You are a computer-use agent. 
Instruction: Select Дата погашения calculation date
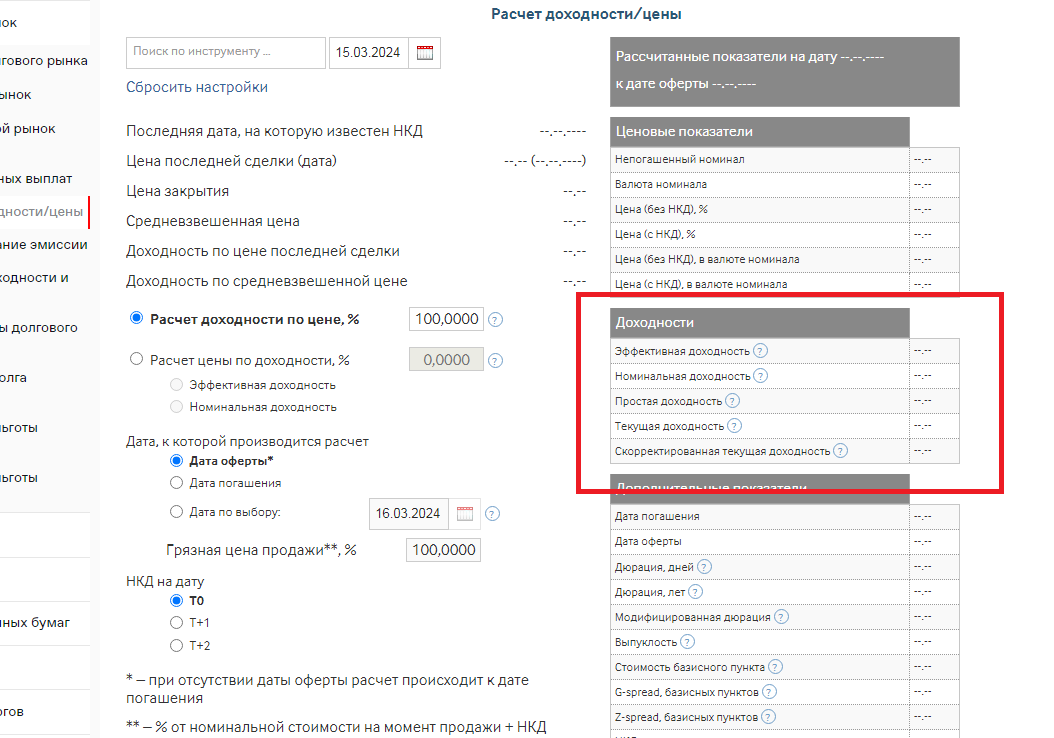[176, 483]
